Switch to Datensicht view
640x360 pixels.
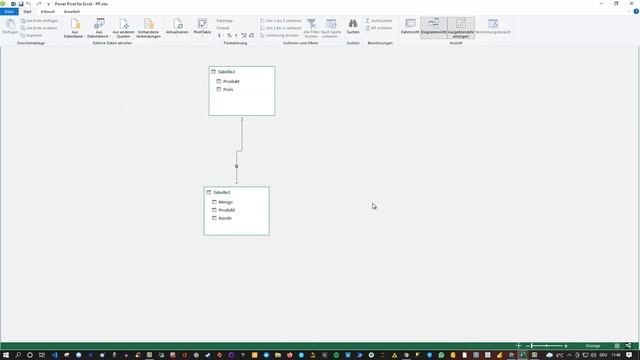click(410, 26)
